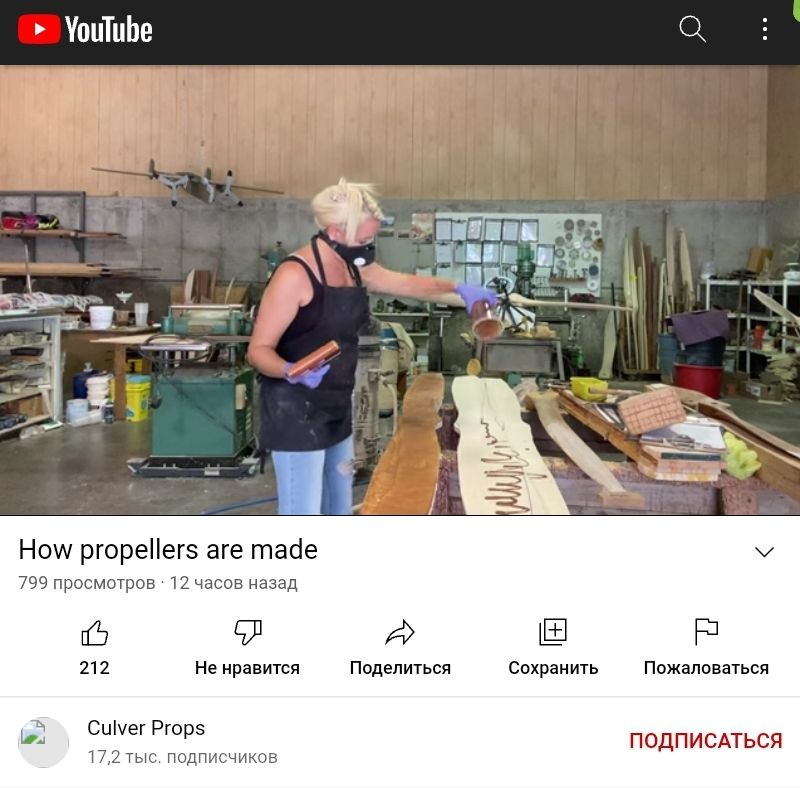Viewport: 800px width, 788px height.
Task: Click the Не нравится label
Action: (x=247, y=668)
